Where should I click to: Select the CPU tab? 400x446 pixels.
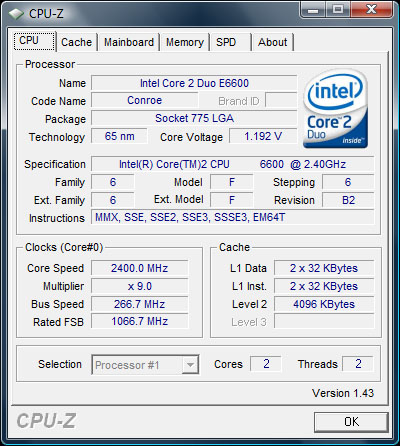pos(34,41)
